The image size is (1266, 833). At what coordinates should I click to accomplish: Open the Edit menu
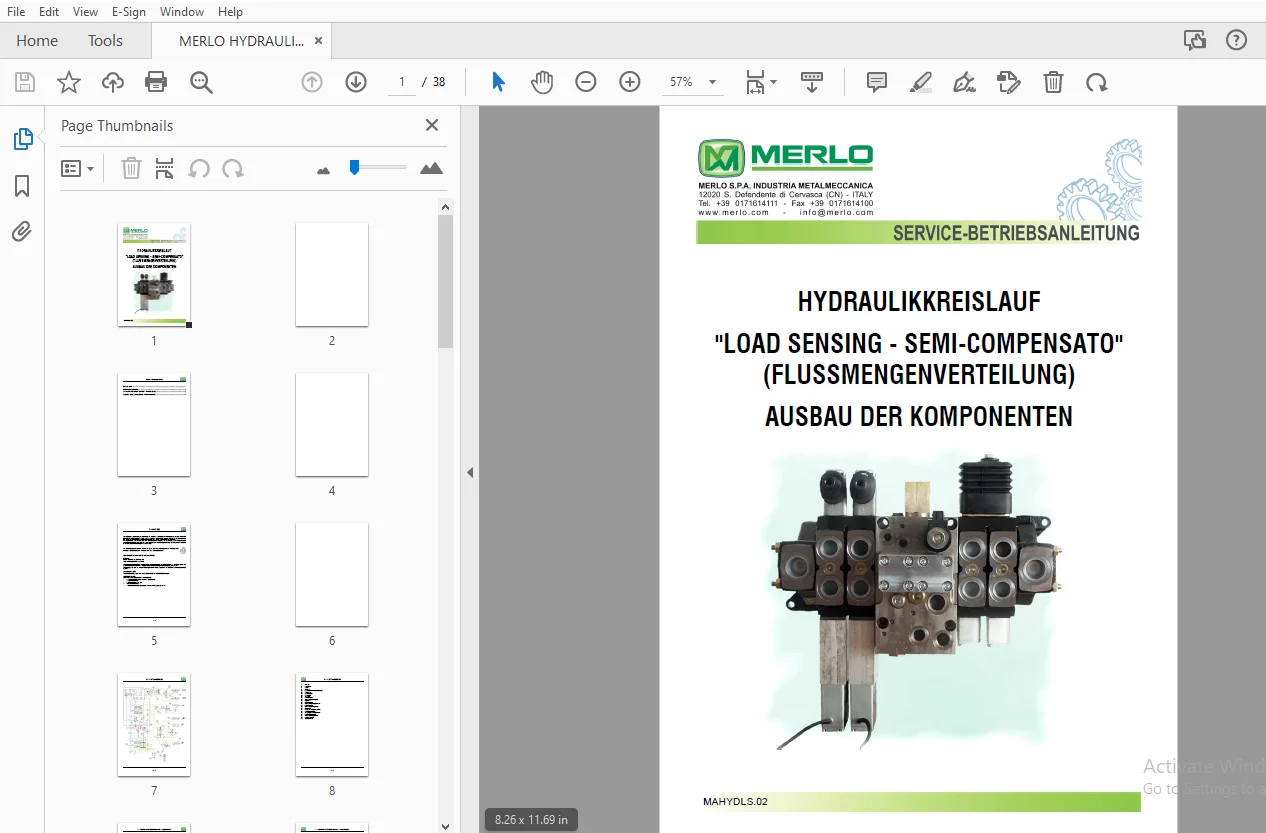pos(49,11)
